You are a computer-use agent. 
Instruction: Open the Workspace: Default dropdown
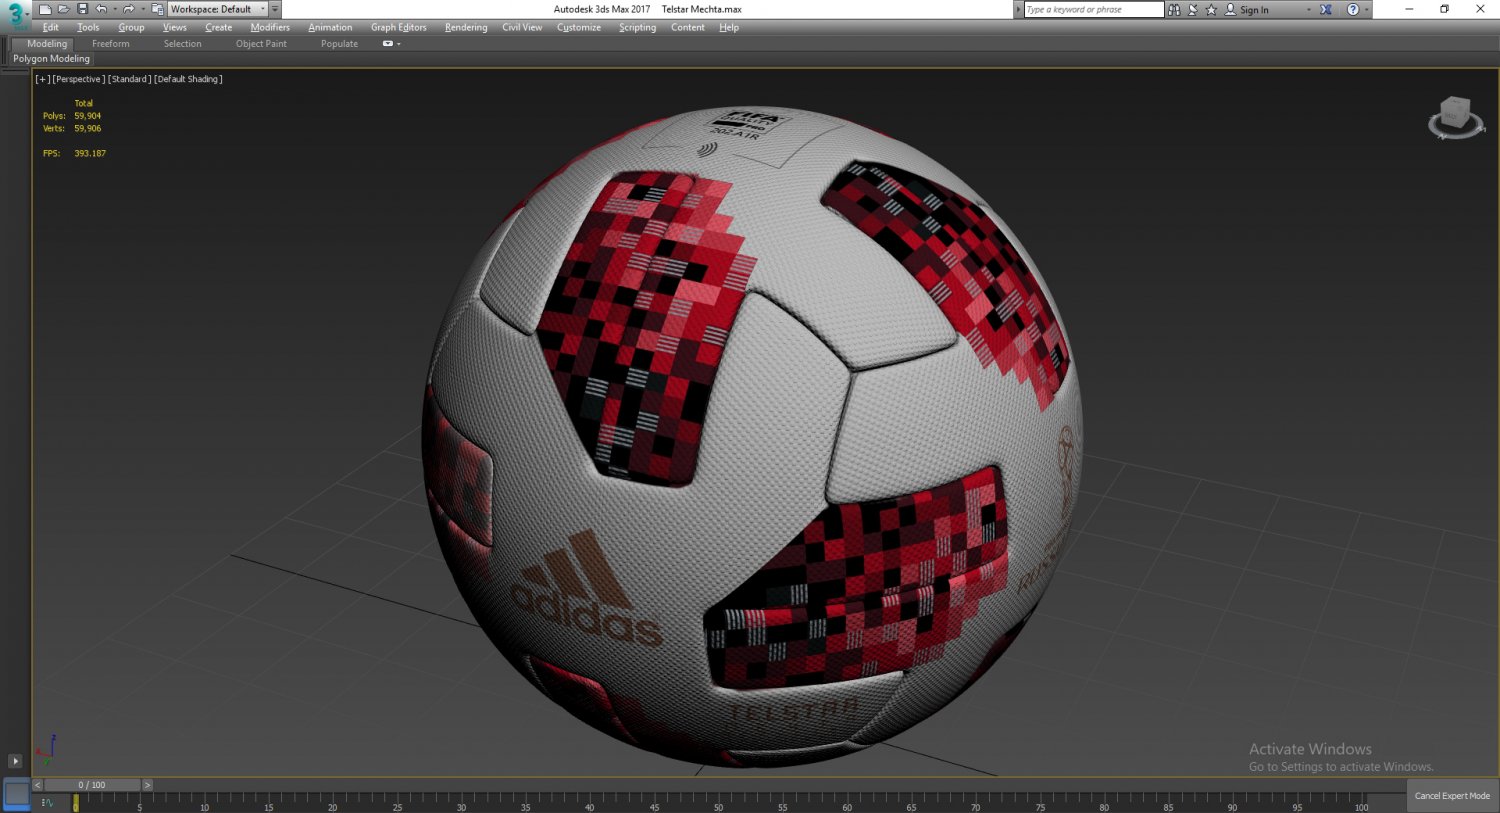[217, 9]
